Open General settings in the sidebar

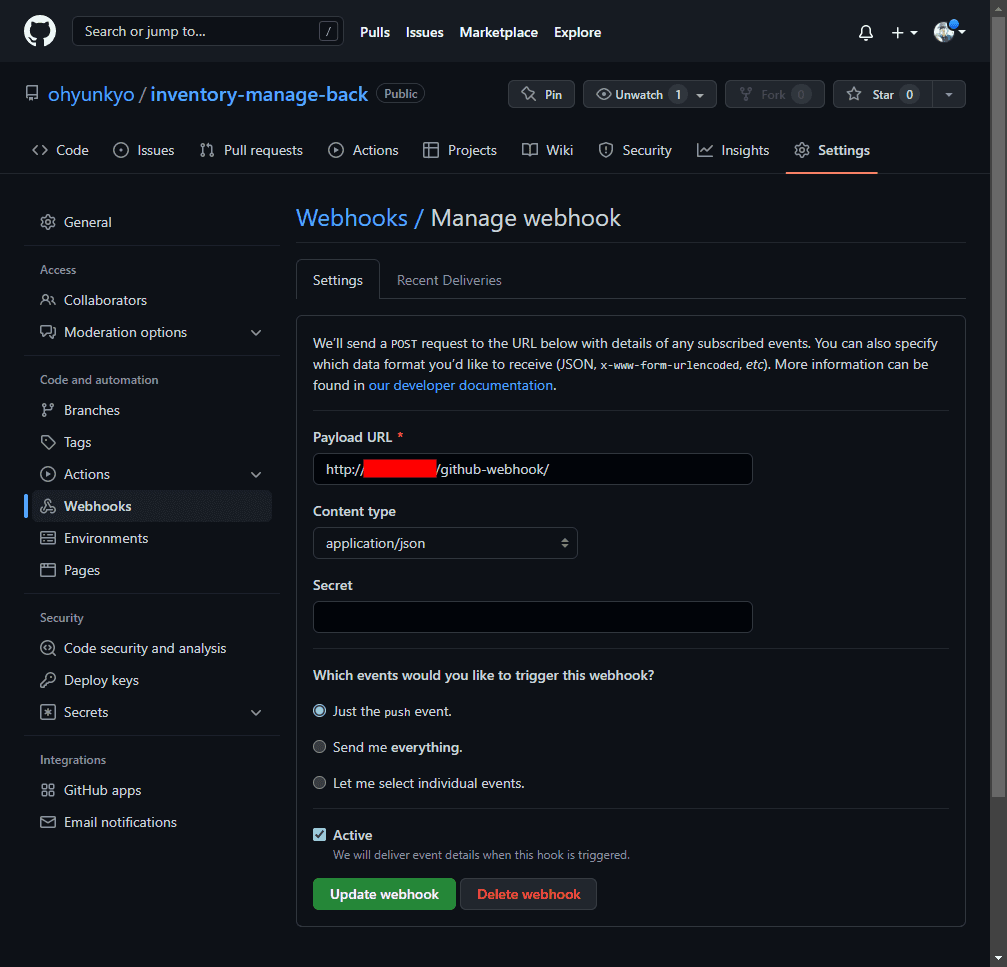coord(152,222)
